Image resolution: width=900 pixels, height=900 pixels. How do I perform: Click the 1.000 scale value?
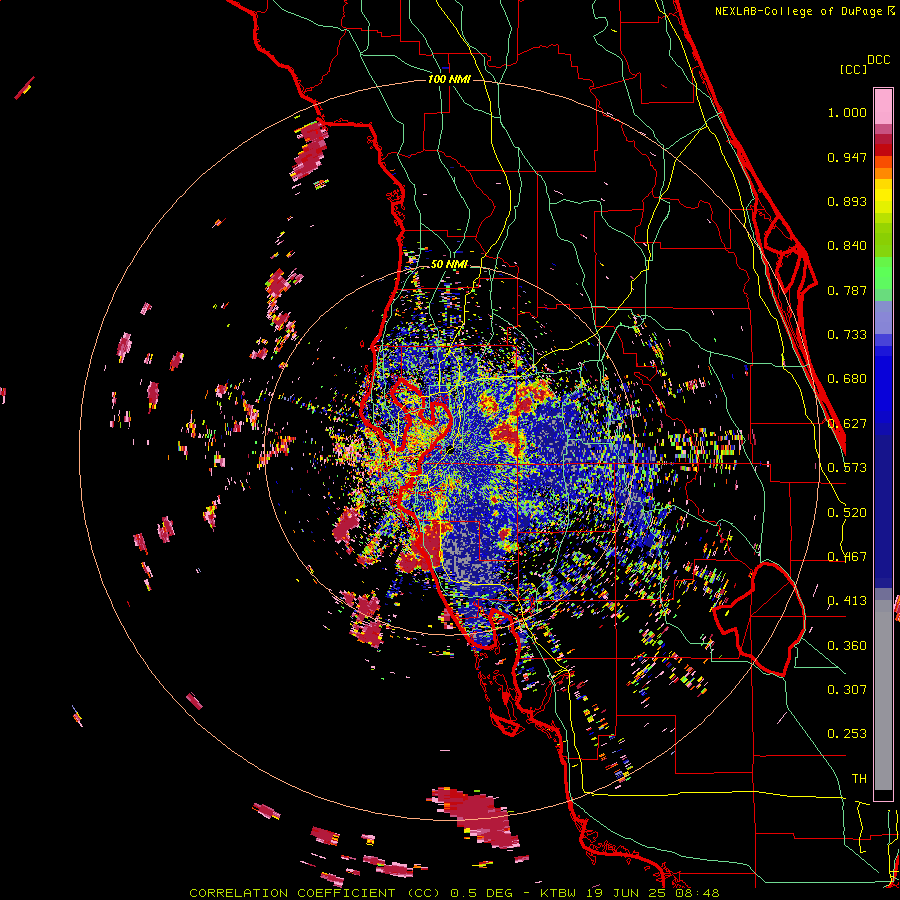[x=847, y=112]
